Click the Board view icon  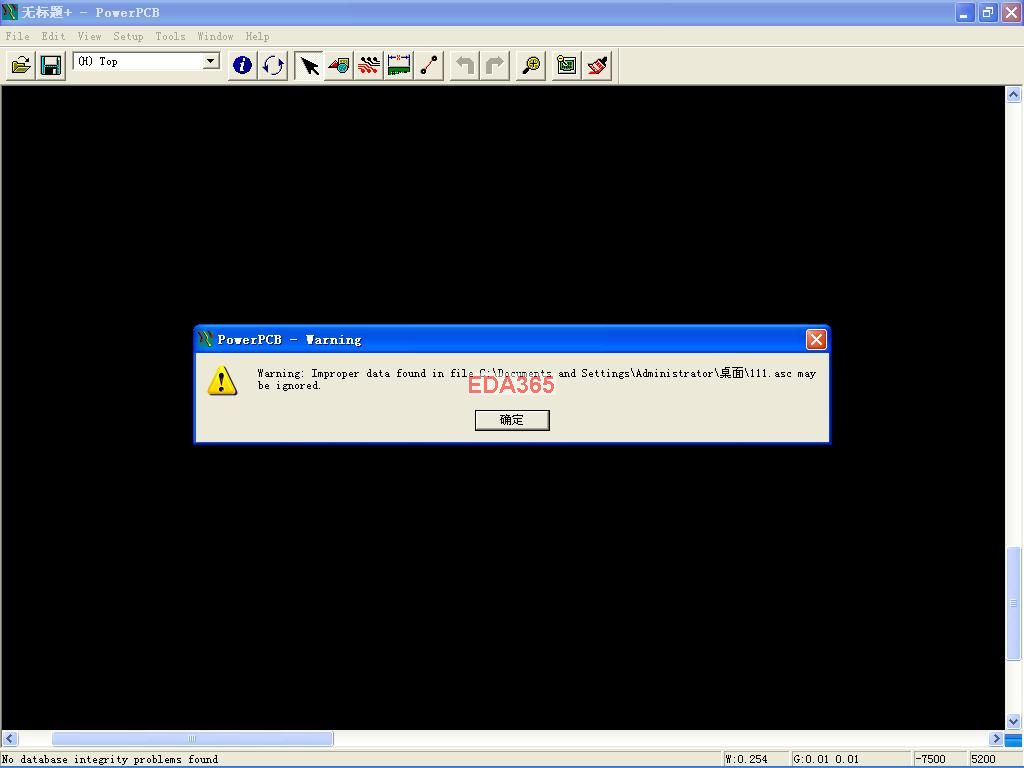[567, 65]
